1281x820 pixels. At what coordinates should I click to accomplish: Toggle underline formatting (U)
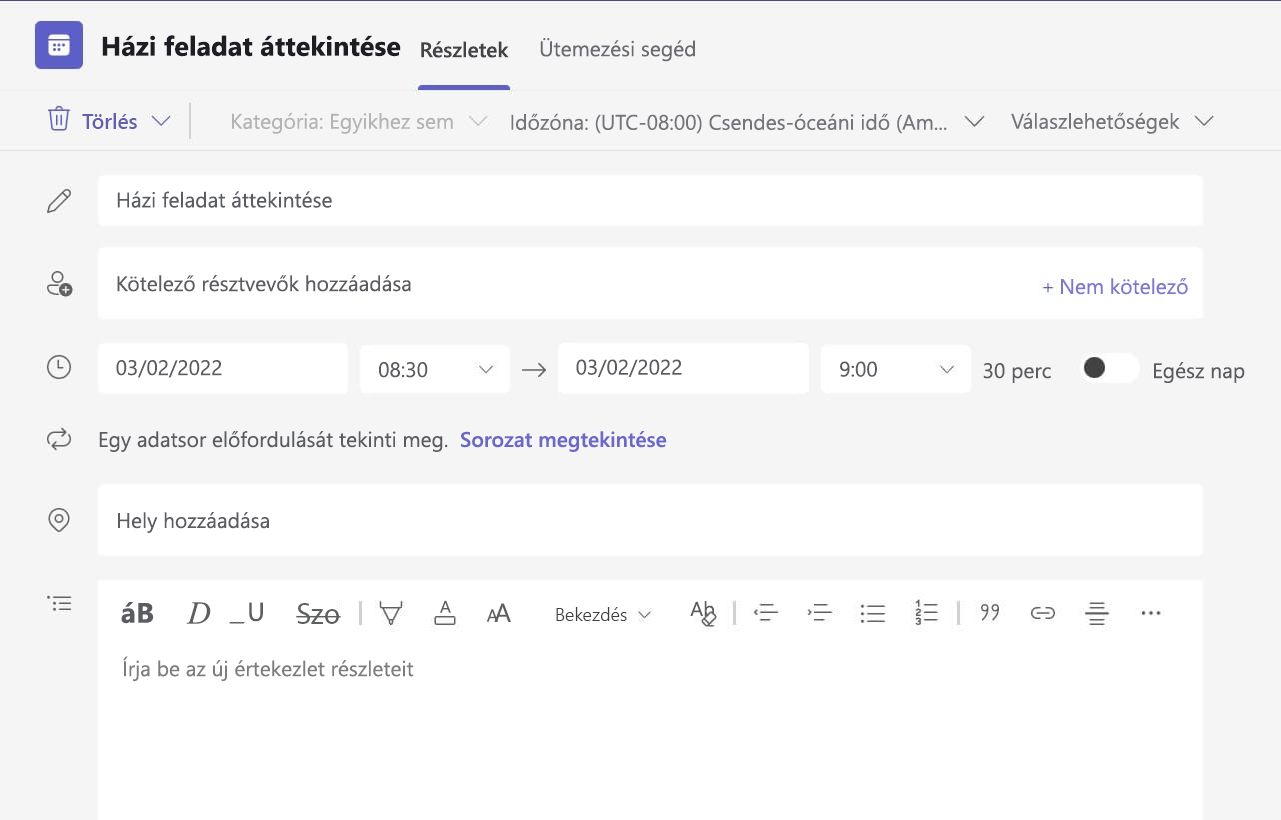click(247, 613)
